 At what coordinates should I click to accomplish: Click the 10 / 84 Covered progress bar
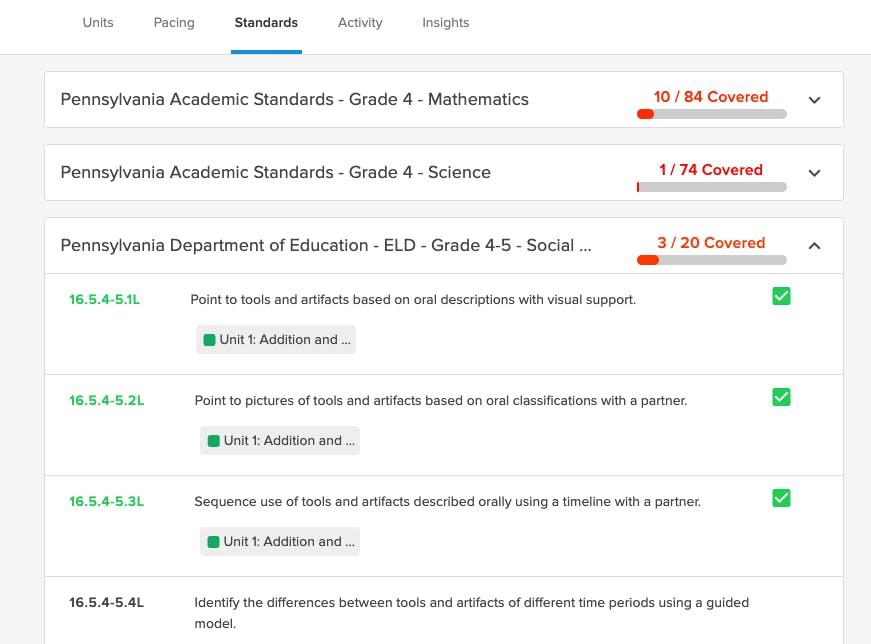(712, 114)
